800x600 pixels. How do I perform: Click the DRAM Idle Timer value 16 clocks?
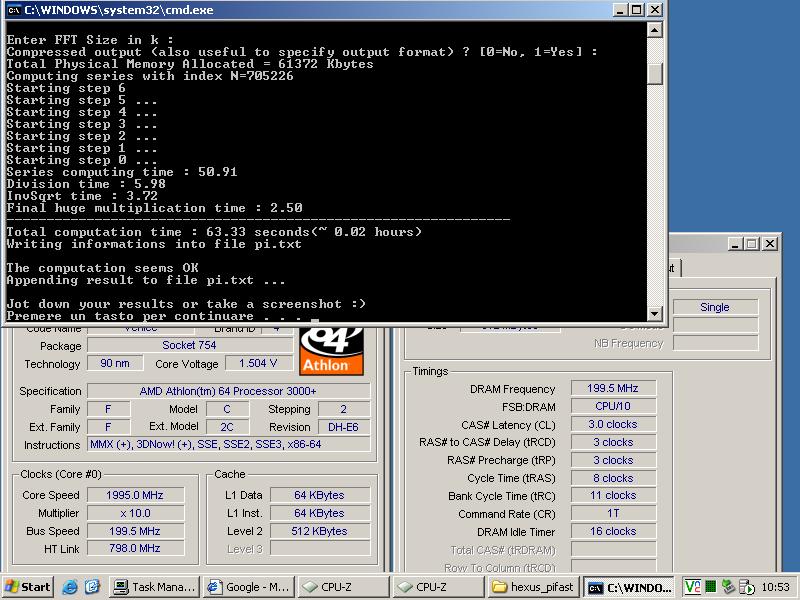(x=613, y=531)
